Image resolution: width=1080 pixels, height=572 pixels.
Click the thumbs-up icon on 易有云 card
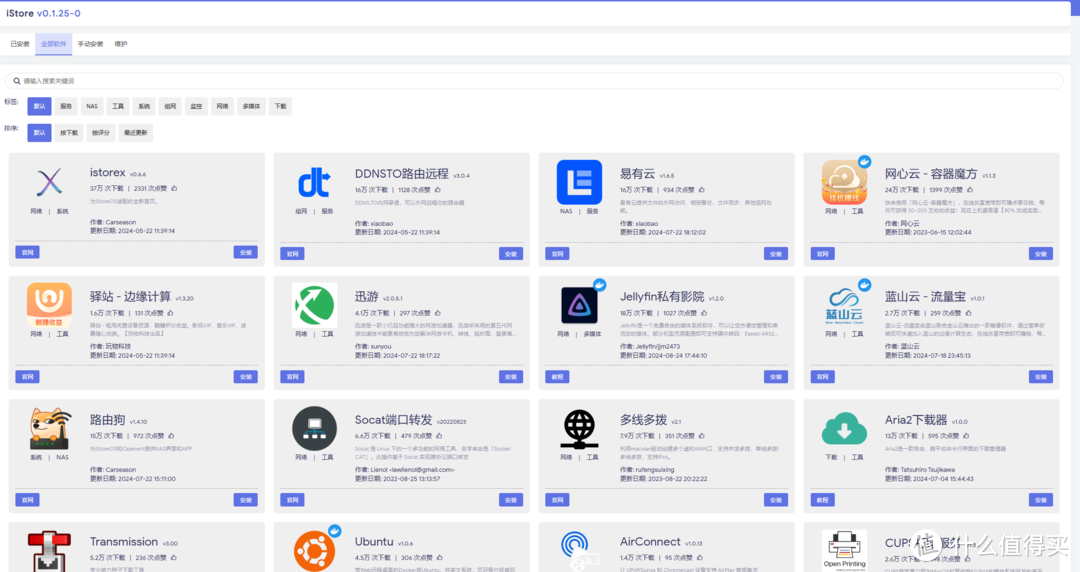click(x=702, y=190)
